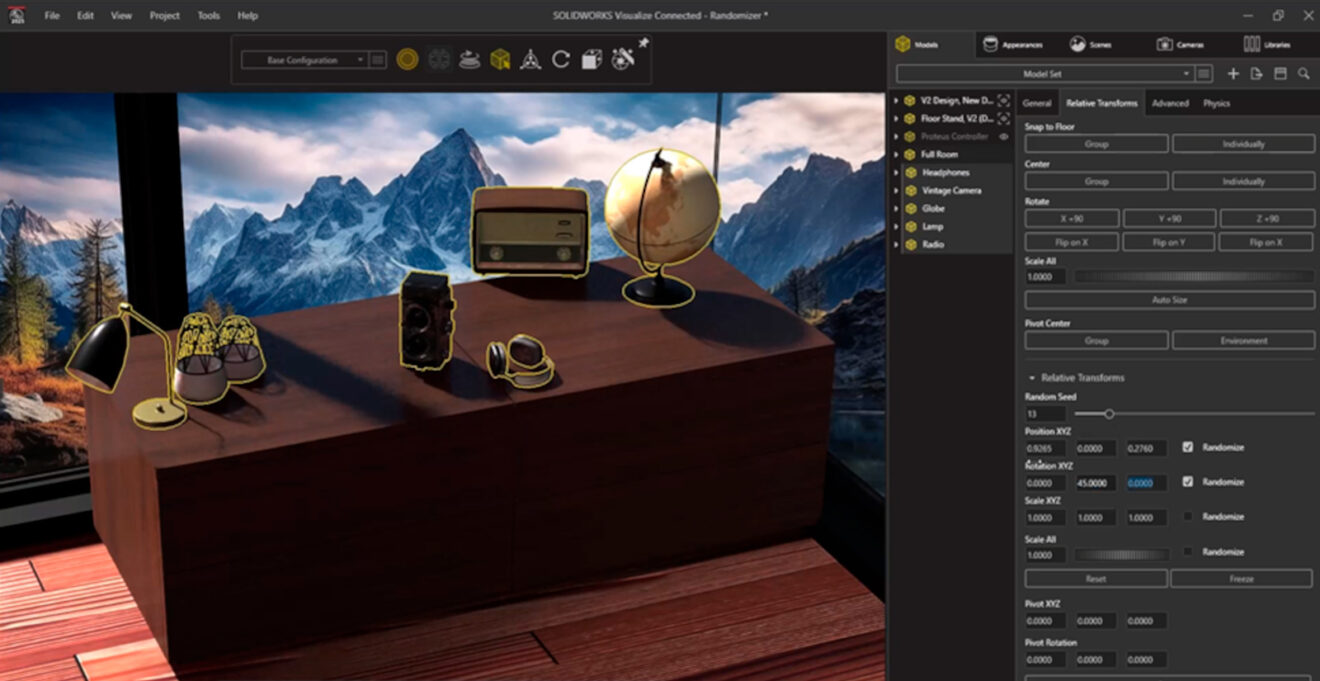Collapse the Relative Transforms section
The image size is (1320, 681).
point(1032,378)
